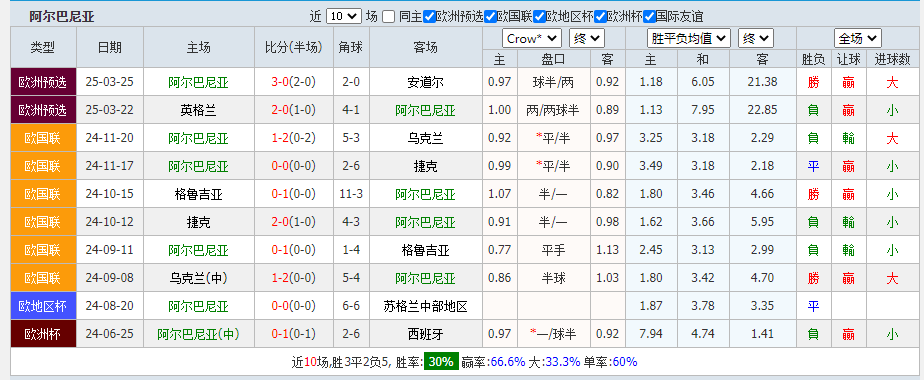This screenshot has width=924, height=380.
Task: Open away team 乌克兰 in the 24-11-20 row
Action: [x=425, y=138]
